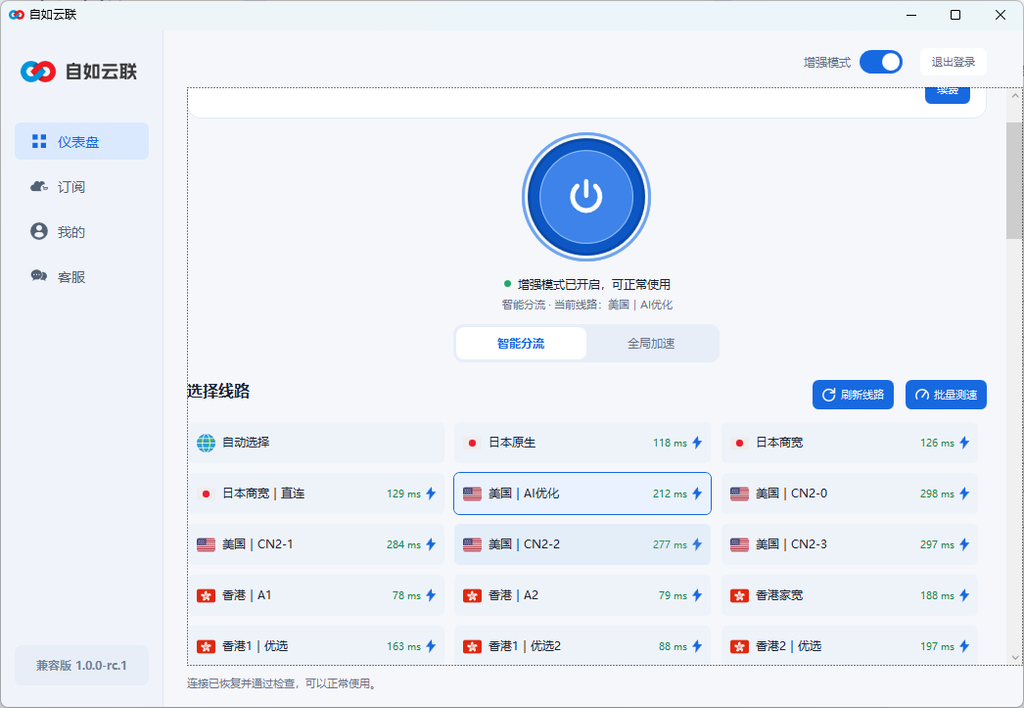This screenshot has height=708, width=1024.
Task: Click the 兼容版 1.0.0-rc.1 version label
Action: [82, 666]
